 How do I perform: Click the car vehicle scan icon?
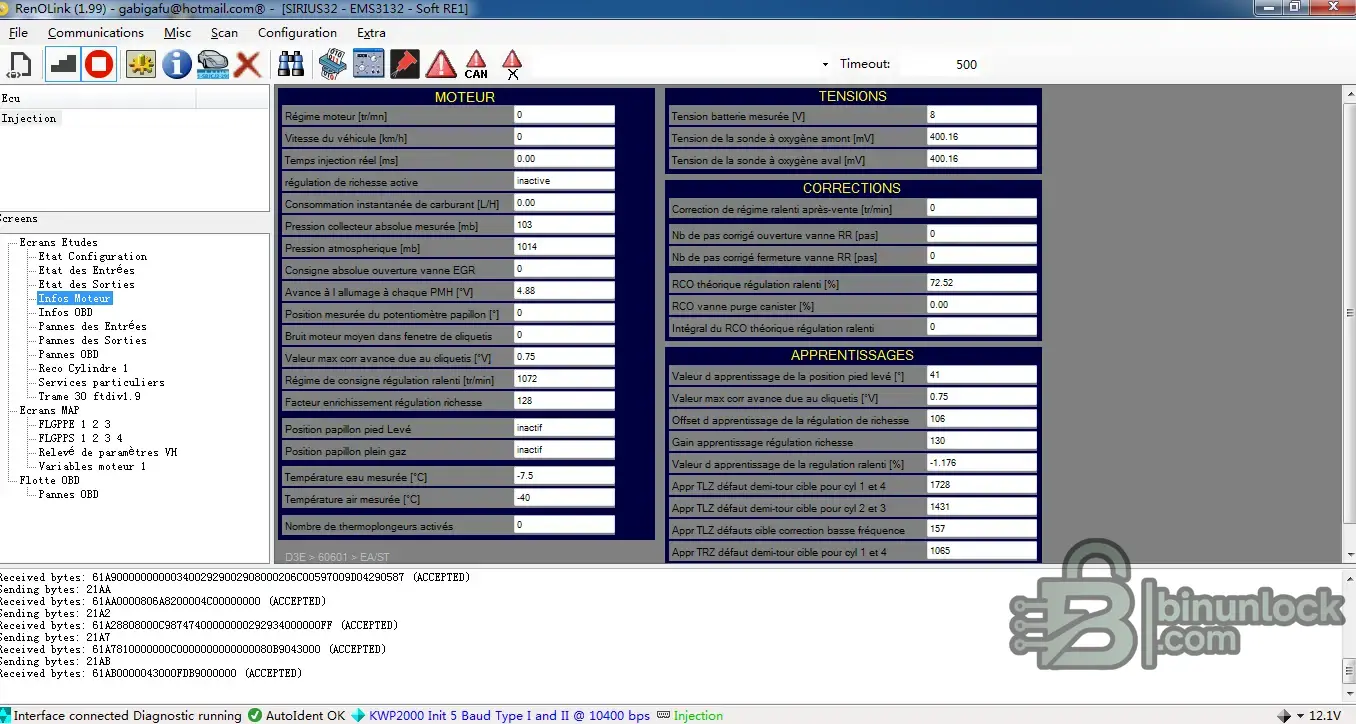click(213, 65)
